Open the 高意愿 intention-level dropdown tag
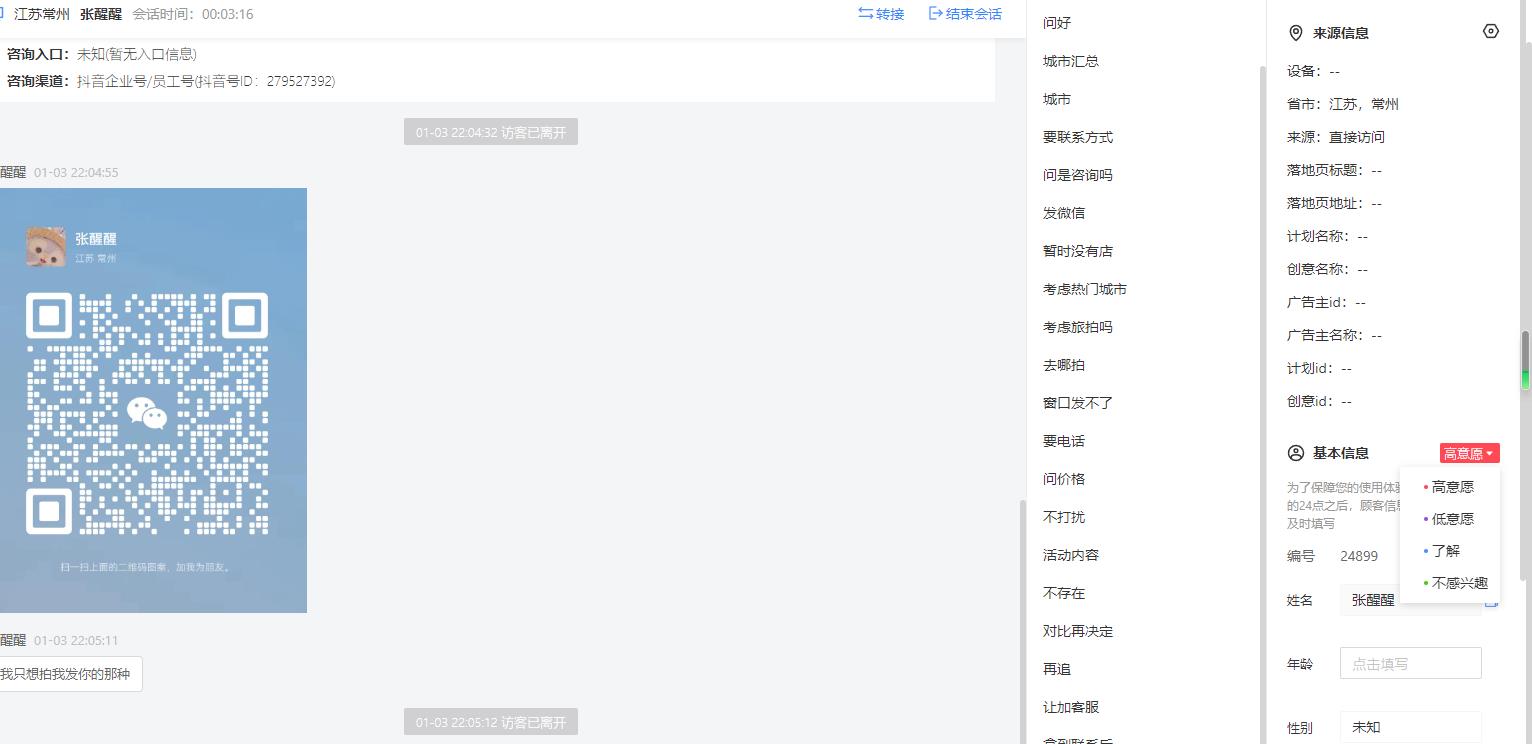This screenshot has height=744, width=1532. pyautogui.click(x=1470, y=453)
